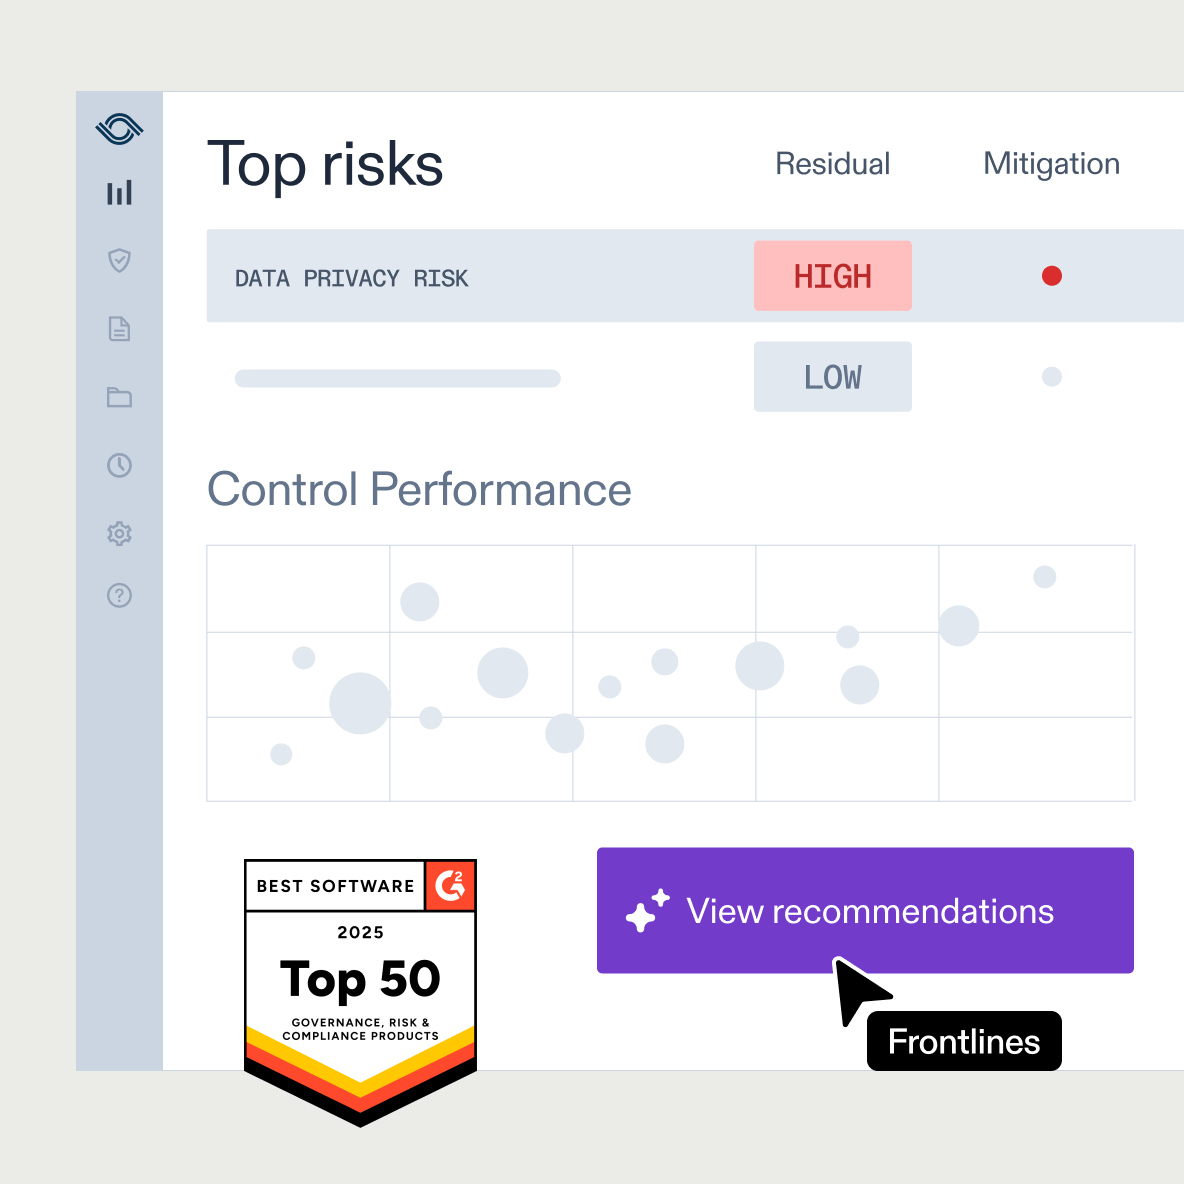Screen dimensions: 1184x1184
Task: Toggle the red mitigation indicator for Data Privacy Risk
Action: click(1051, 275)
